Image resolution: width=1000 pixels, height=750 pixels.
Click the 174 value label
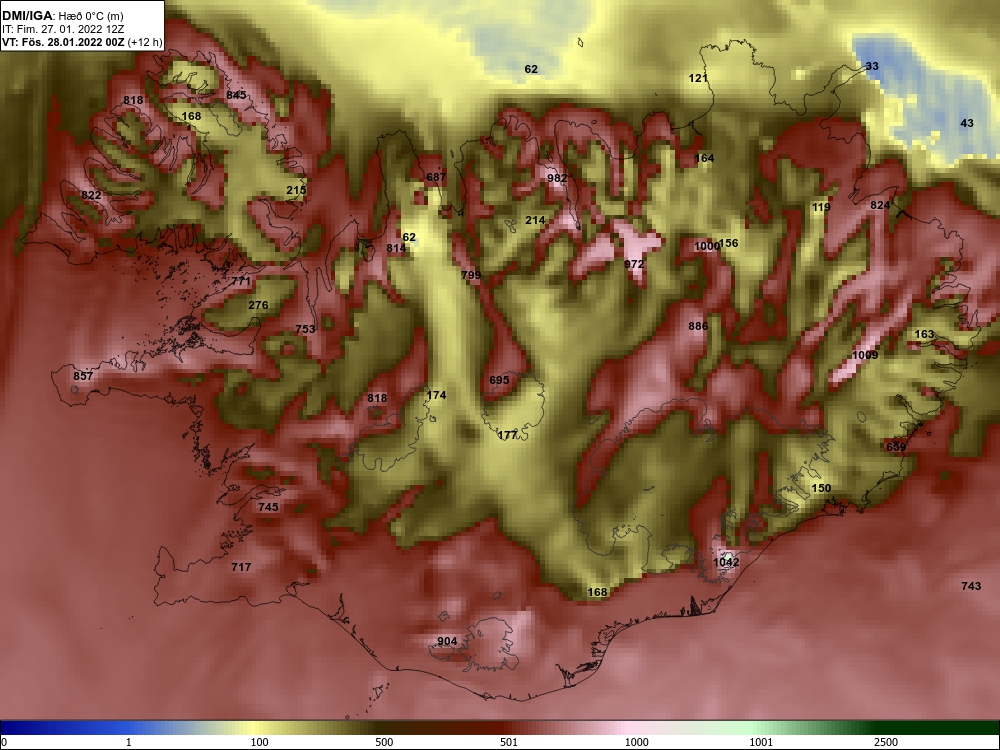click(436, 395)
